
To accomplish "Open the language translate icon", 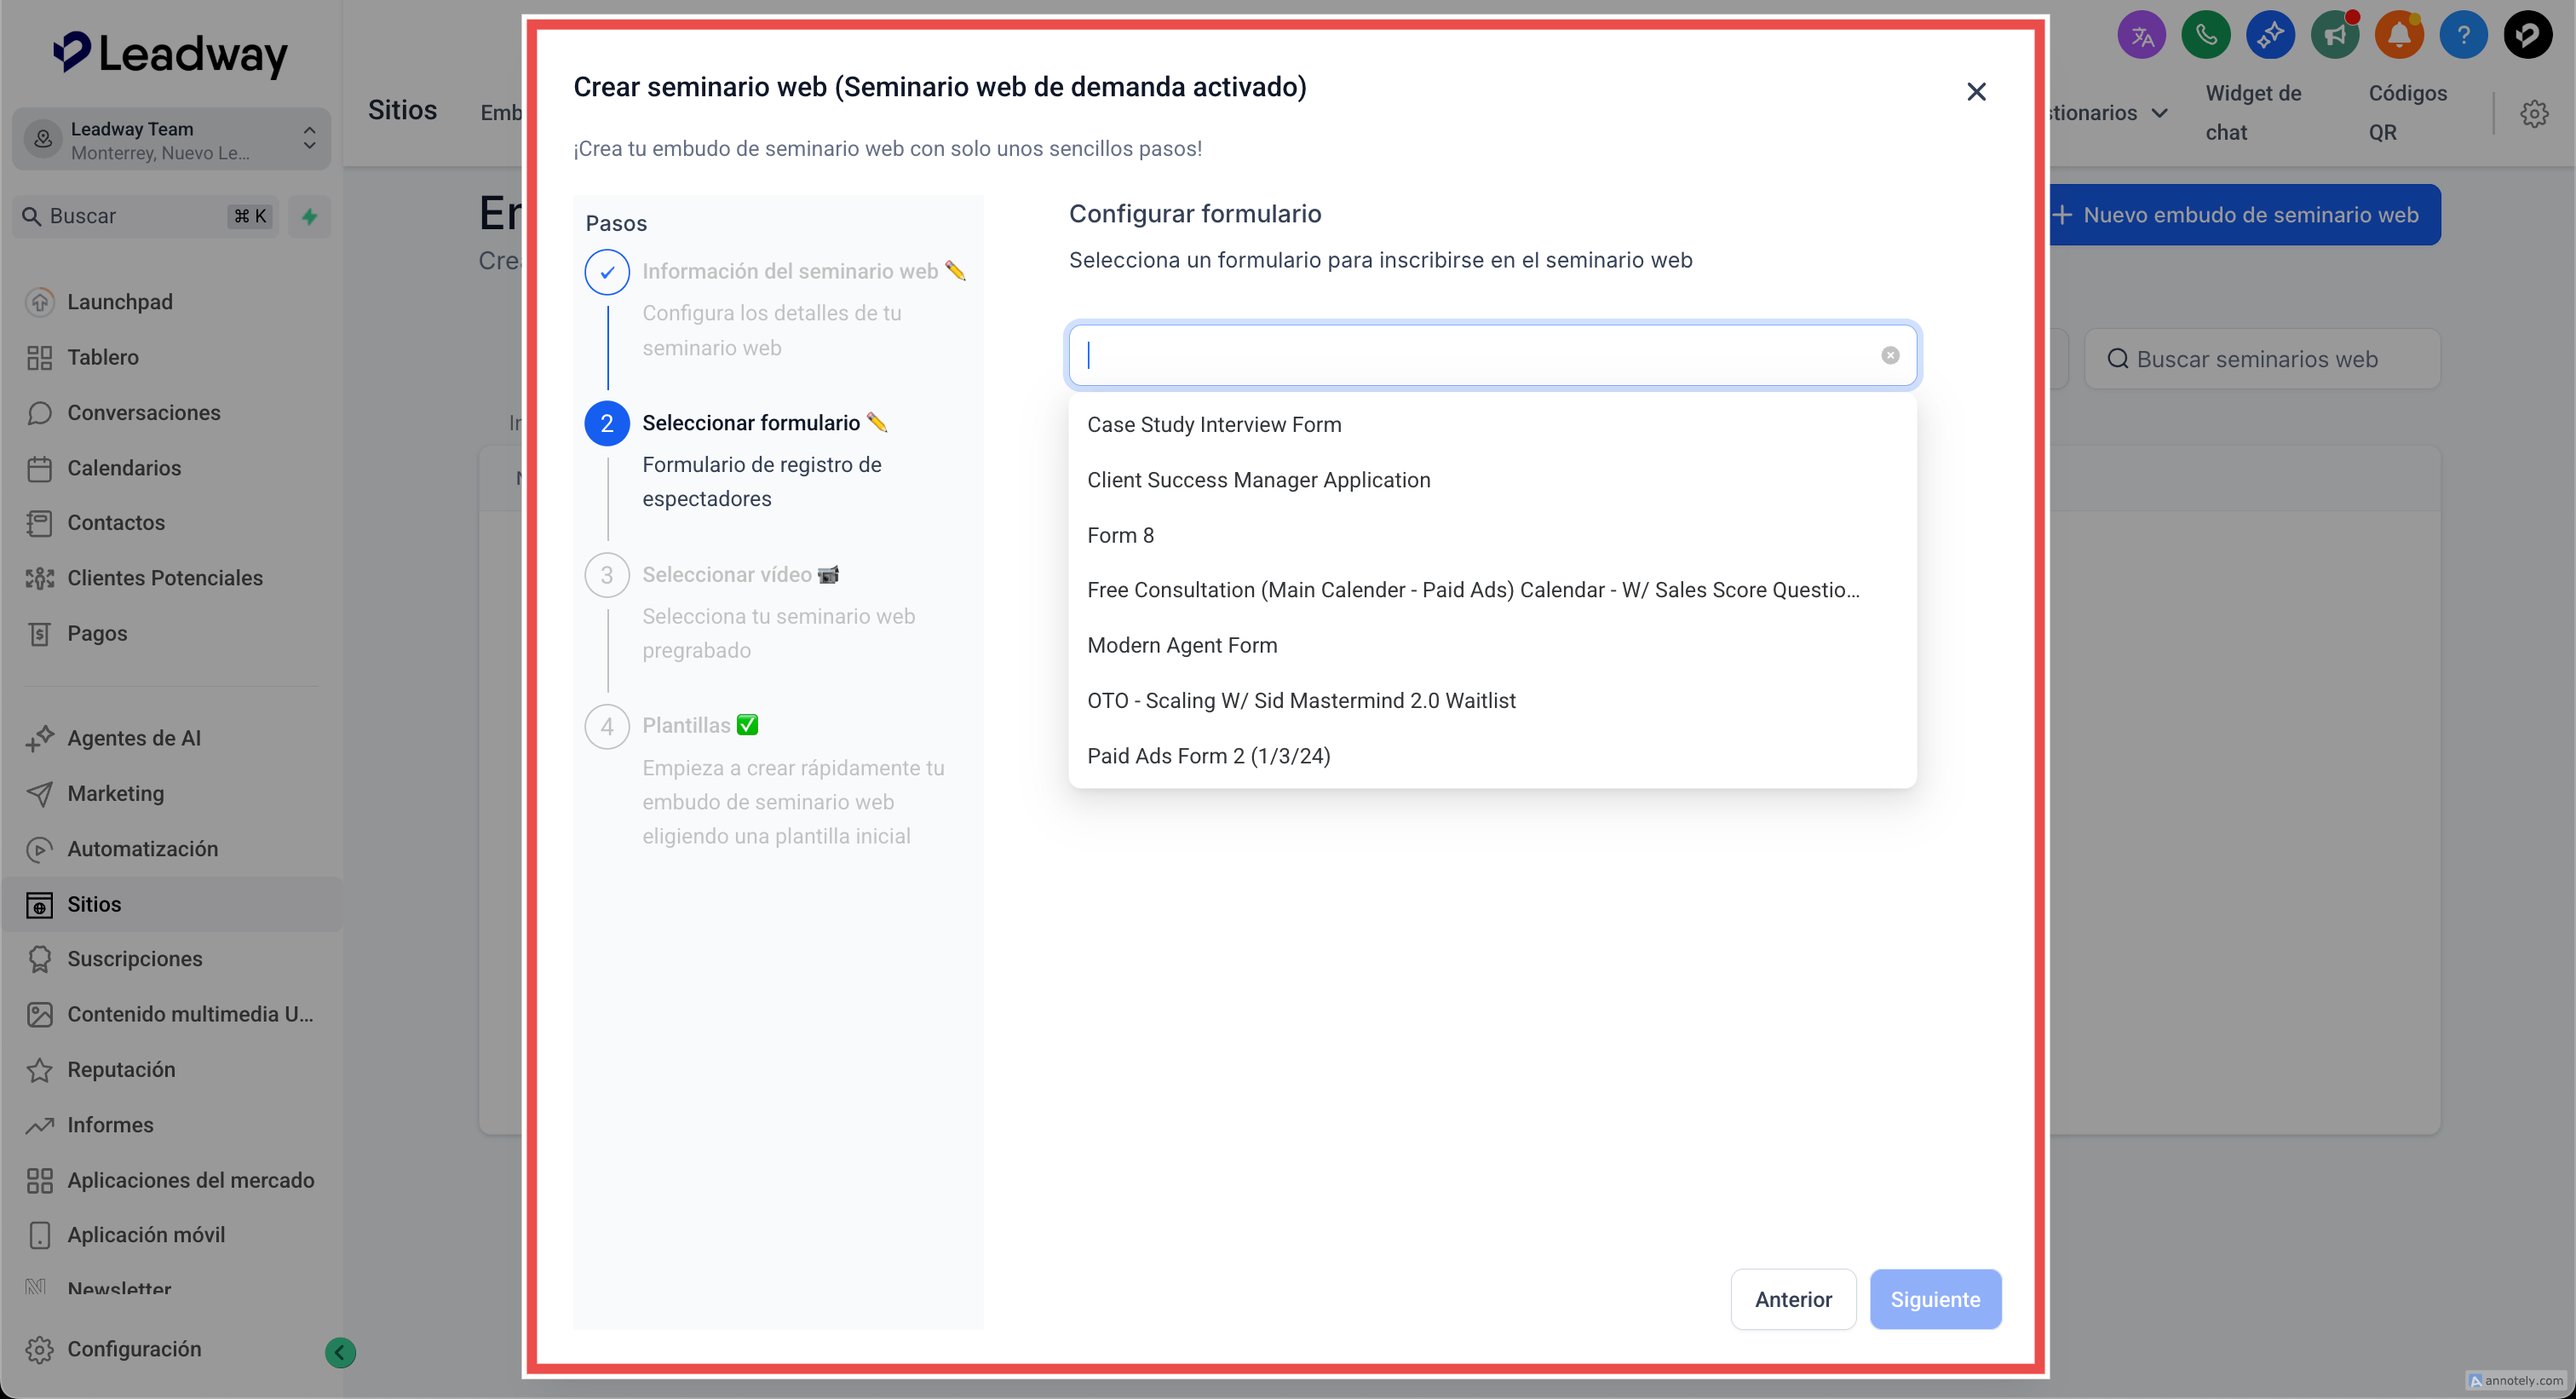I will coord(2141,36).
